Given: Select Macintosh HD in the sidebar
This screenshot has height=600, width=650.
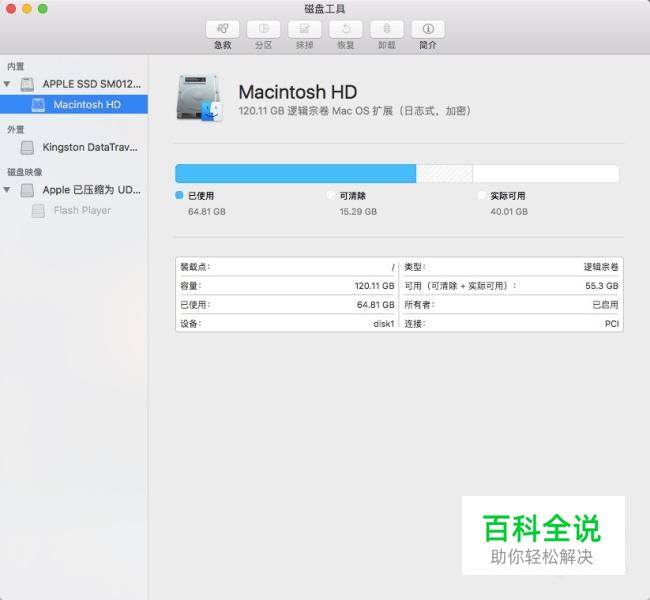Looking at the screenshot, I should (x=74, y=104).
